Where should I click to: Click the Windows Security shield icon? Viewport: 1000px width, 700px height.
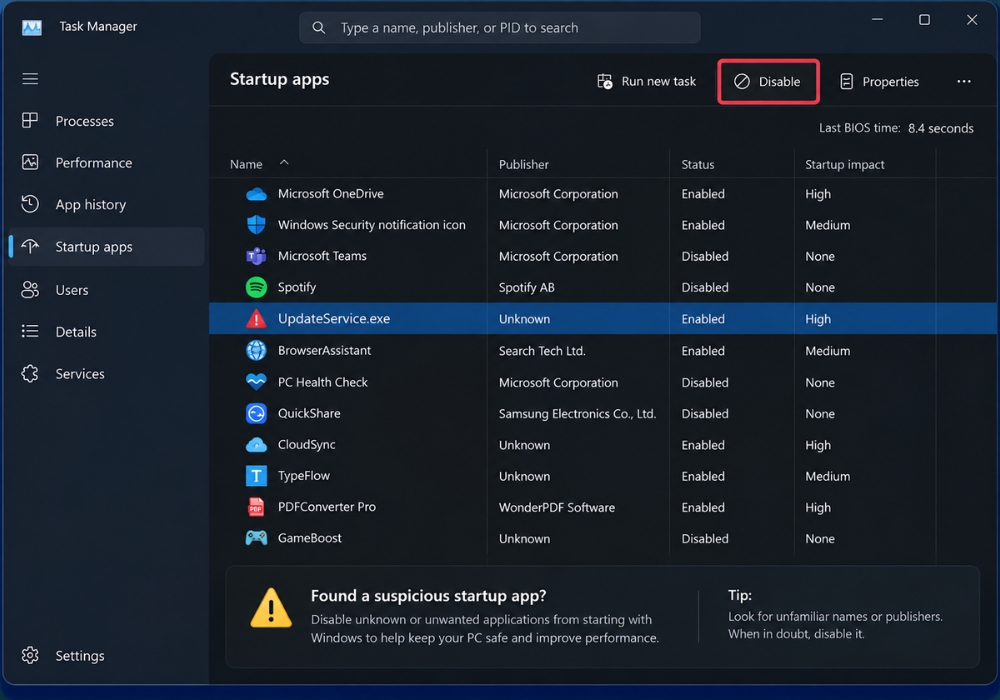coord(256,224)
